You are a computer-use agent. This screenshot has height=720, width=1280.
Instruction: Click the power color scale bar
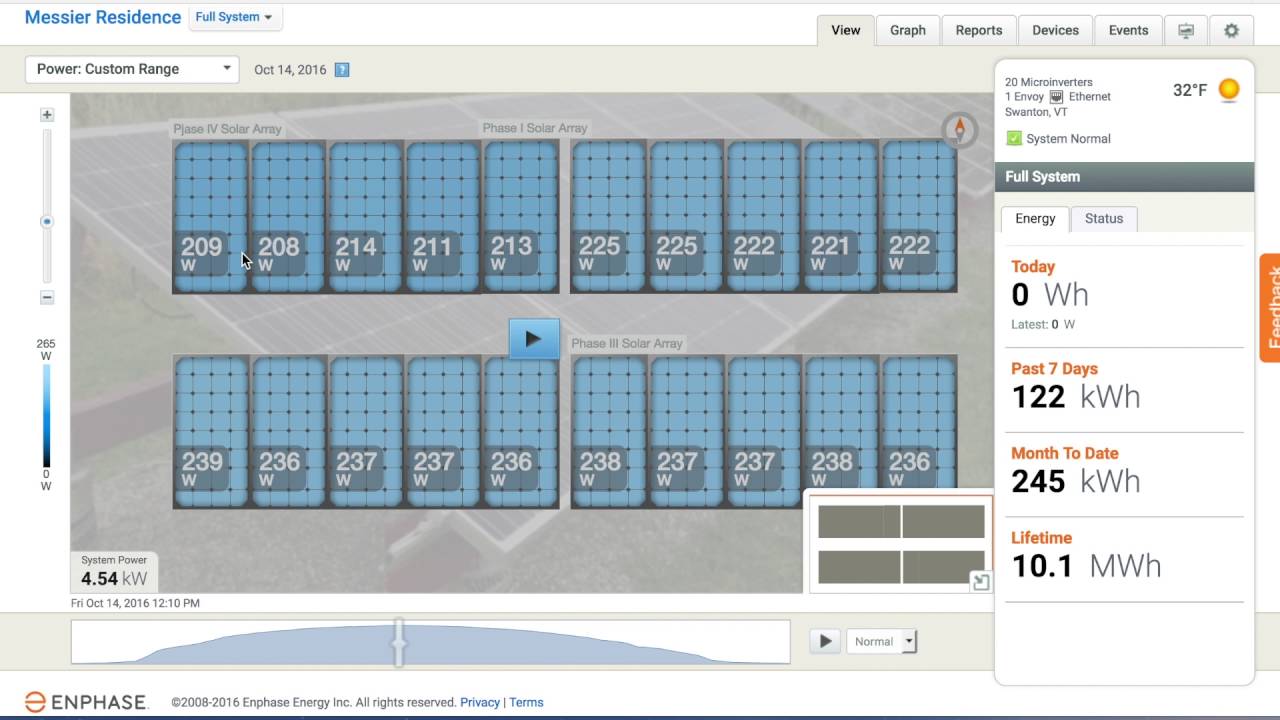pyautogui.click(x=46, y=415)
